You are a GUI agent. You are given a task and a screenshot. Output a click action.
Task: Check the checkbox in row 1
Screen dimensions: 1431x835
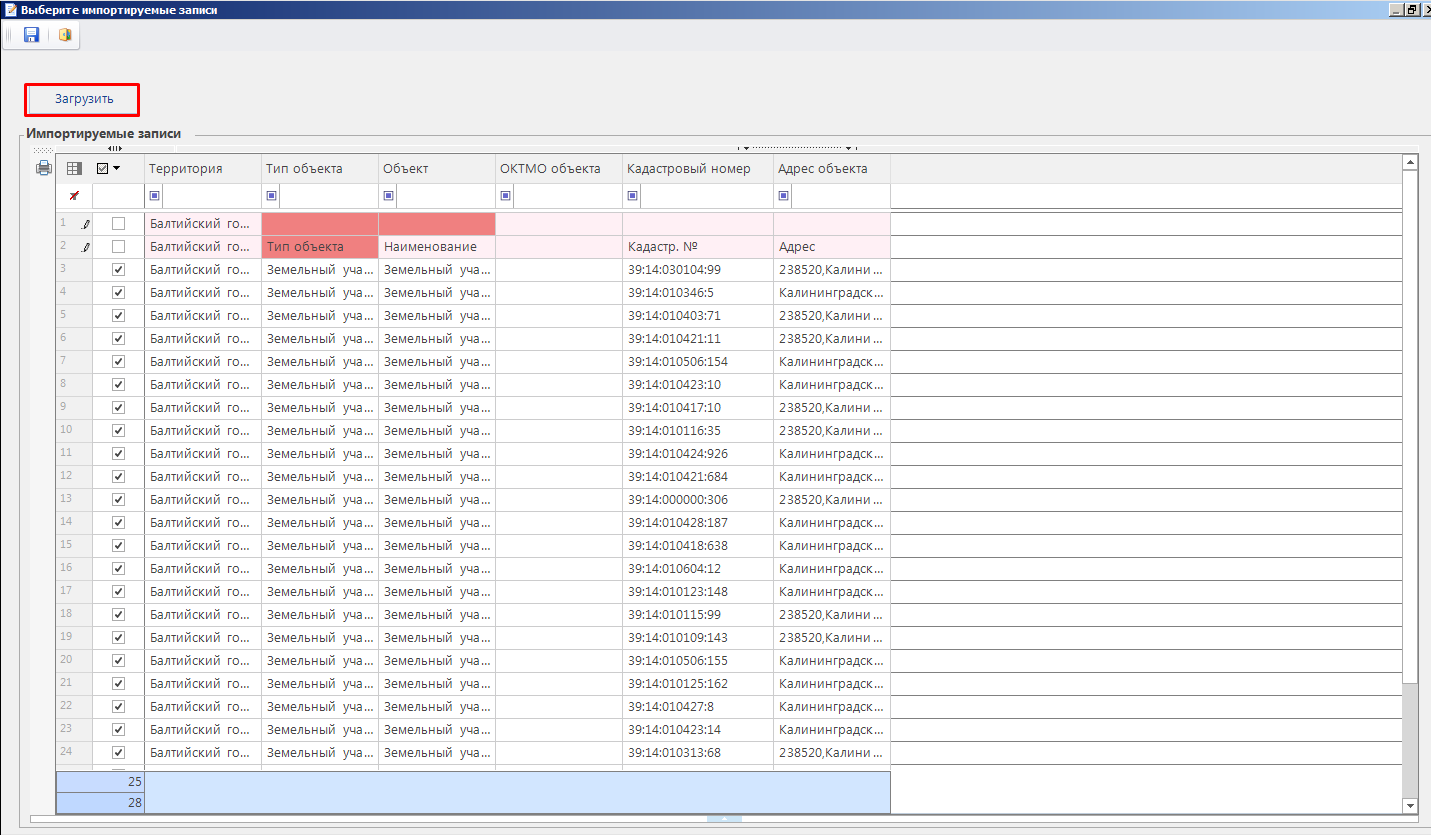(x=118, y=224)
